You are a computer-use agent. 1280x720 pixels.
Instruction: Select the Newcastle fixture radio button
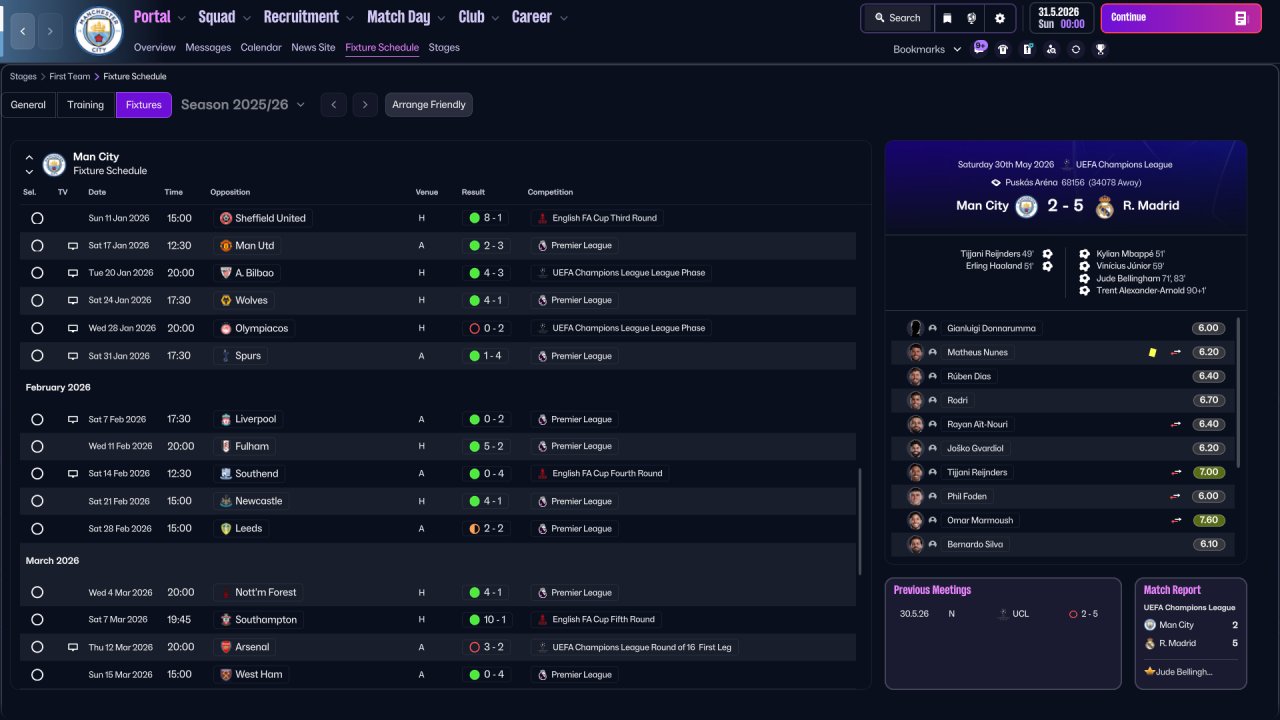[x=37, y=501]
